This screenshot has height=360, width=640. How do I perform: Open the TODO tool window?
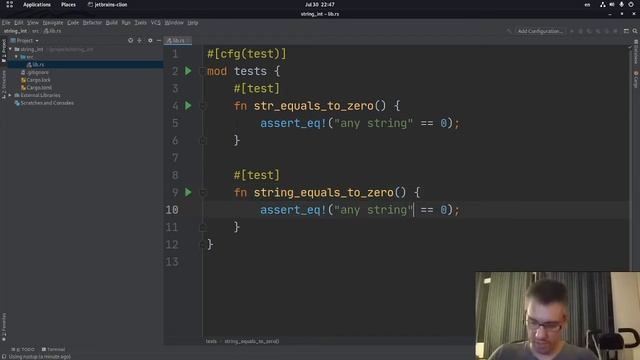[23, 349]
